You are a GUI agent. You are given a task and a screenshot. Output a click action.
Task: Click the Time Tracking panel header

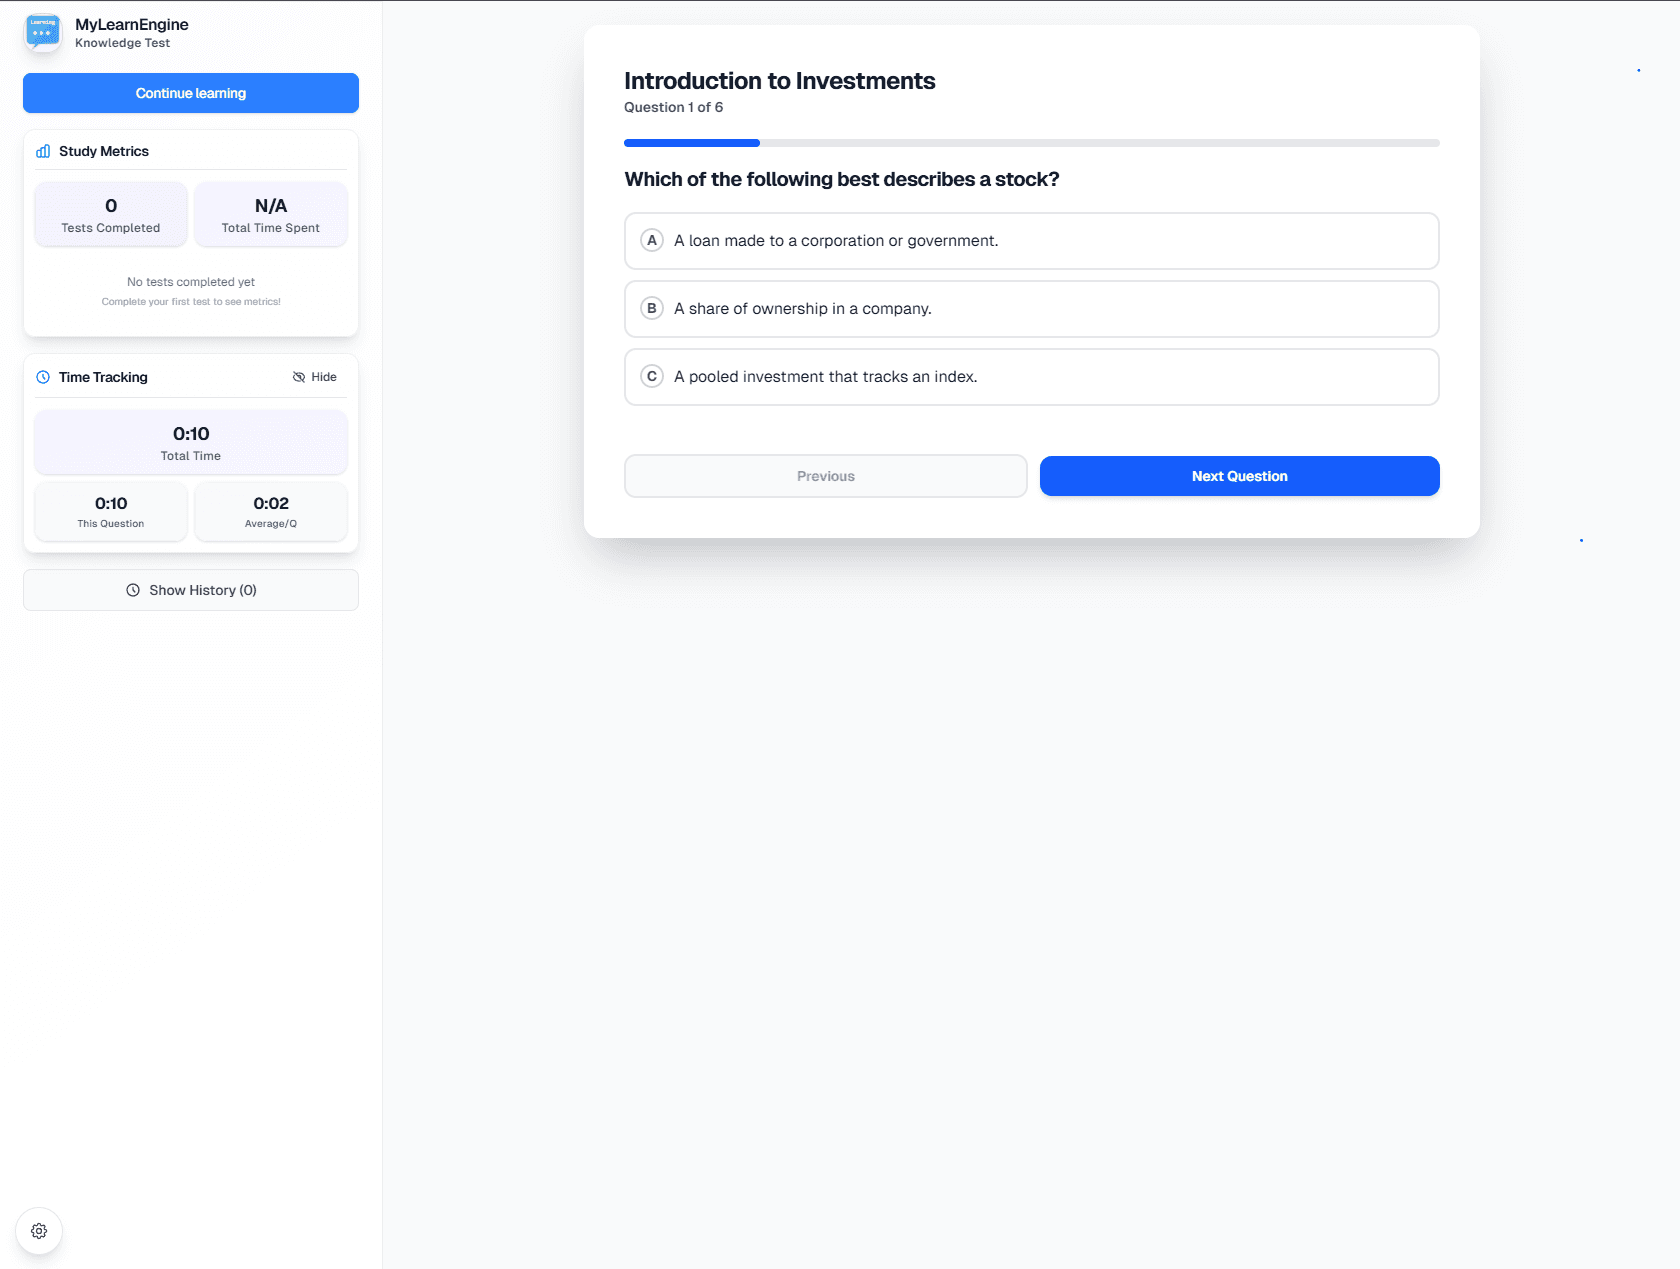[103, 377]
